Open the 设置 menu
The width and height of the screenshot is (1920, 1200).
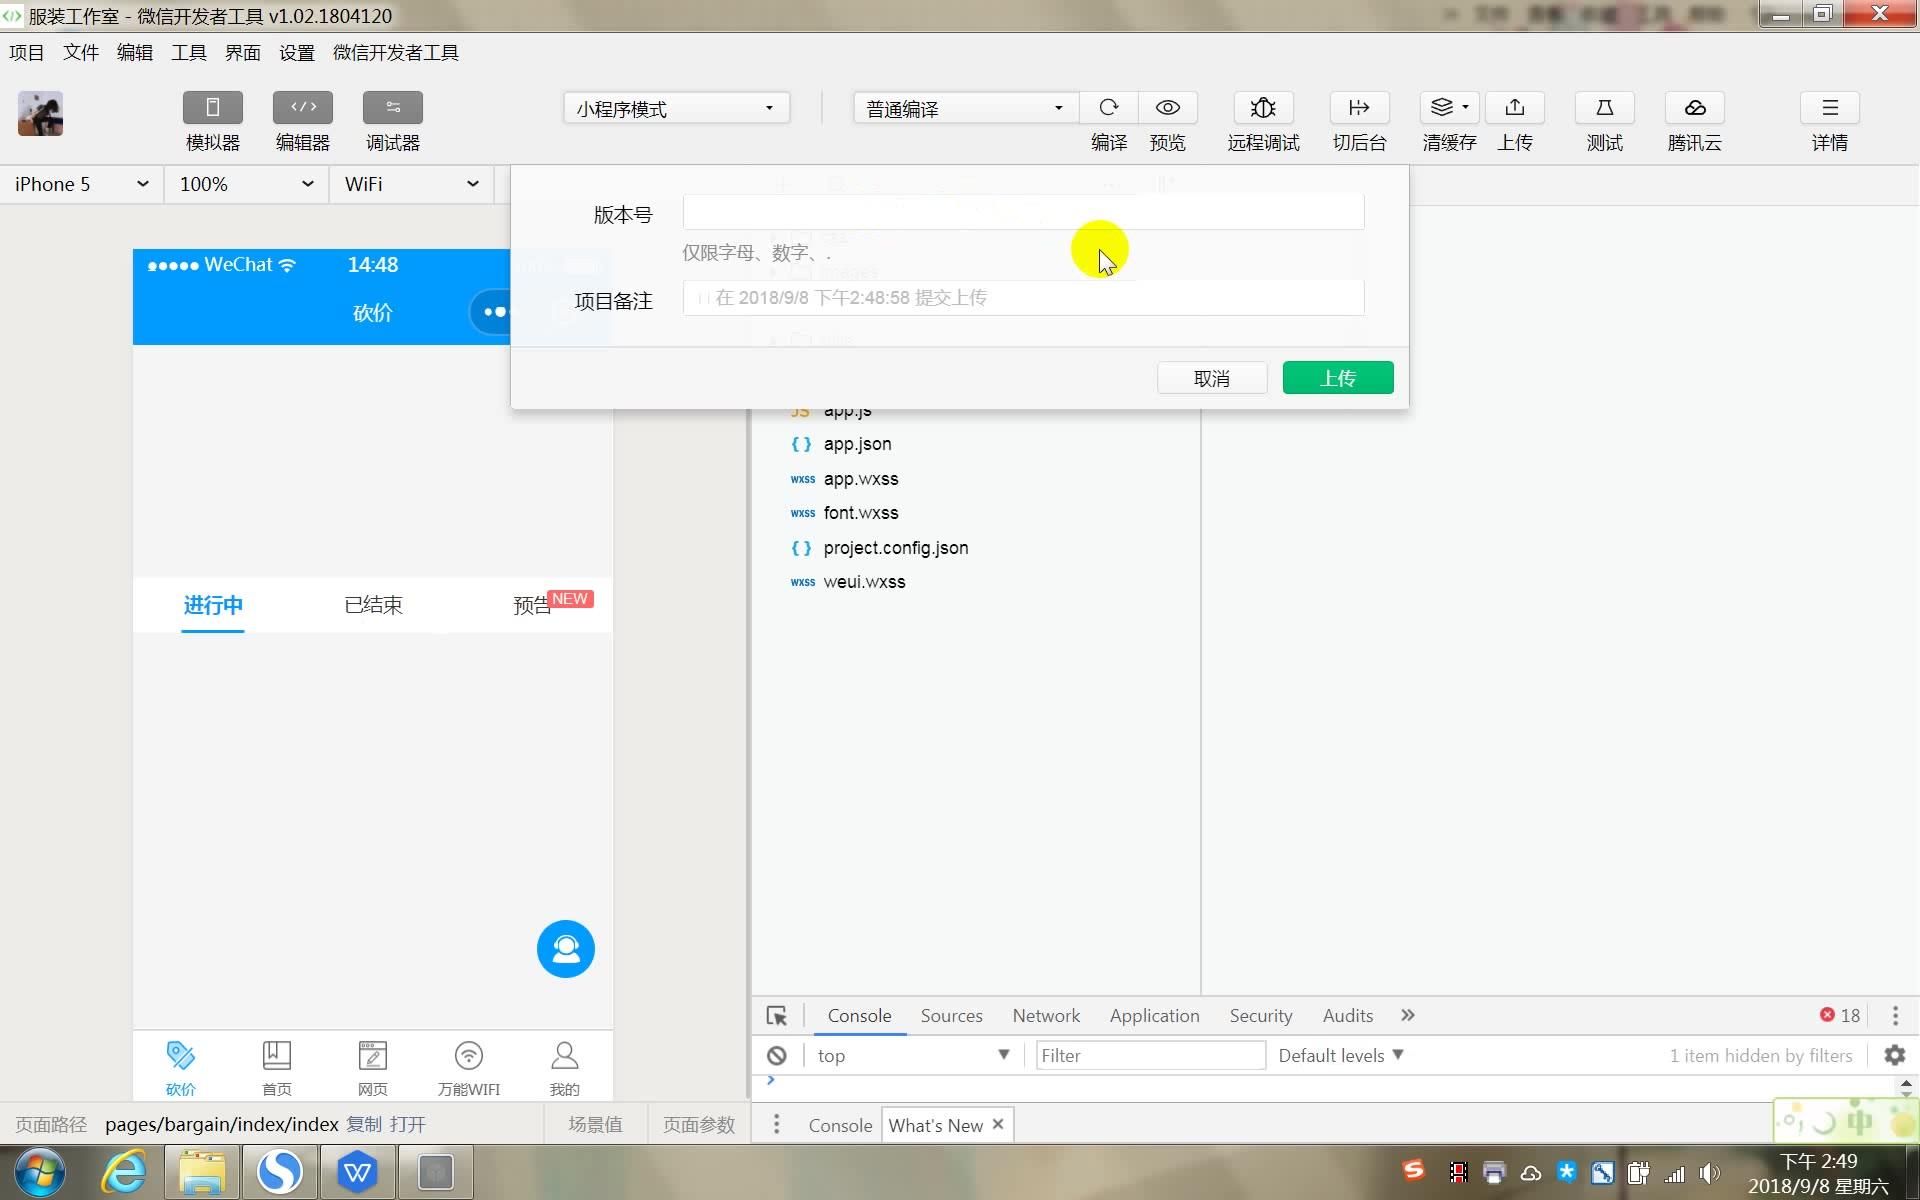pyautogui.click(x=296, y=52)
